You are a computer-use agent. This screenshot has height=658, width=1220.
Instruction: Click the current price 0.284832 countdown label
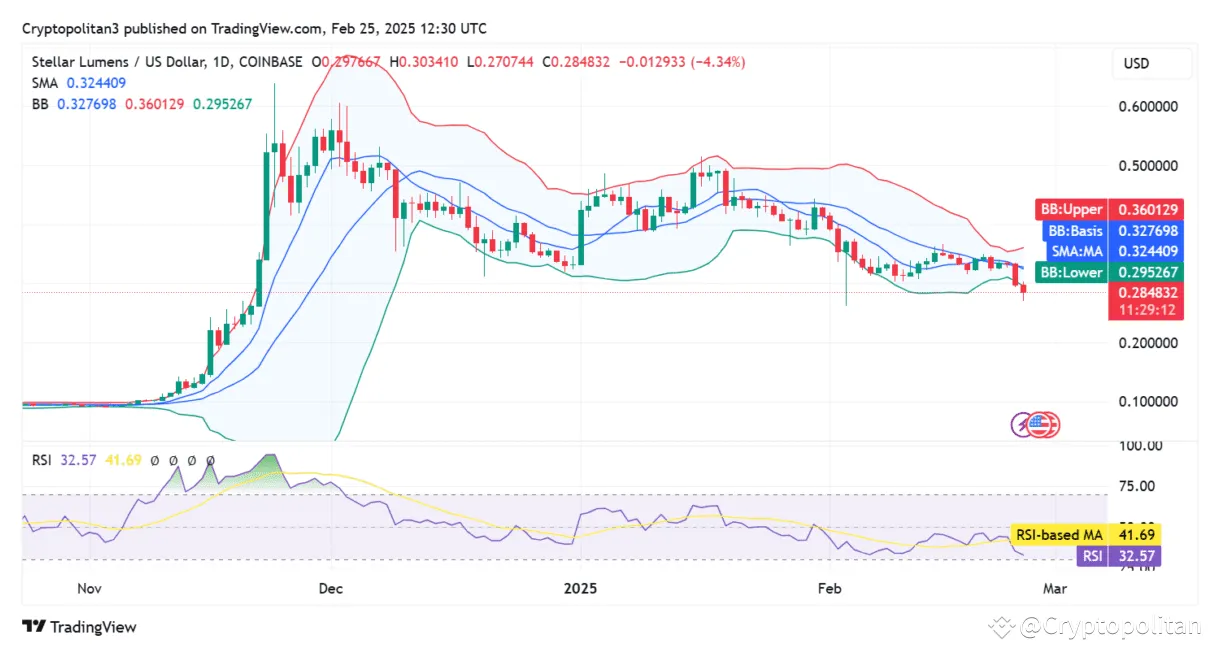pos(1147,300)
